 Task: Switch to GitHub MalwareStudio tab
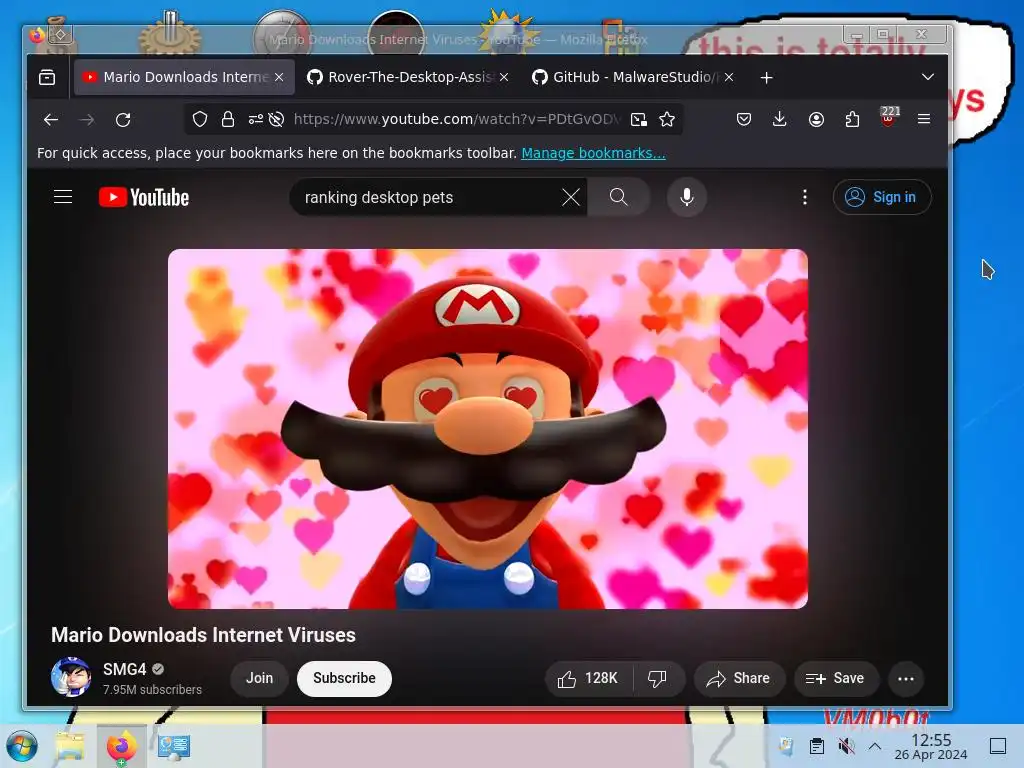pyautogui.click(x=633, y=77)
